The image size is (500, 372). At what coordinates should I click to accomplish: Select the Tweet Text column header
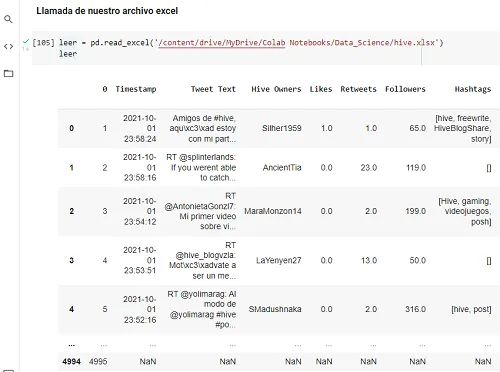click(213, 89)
